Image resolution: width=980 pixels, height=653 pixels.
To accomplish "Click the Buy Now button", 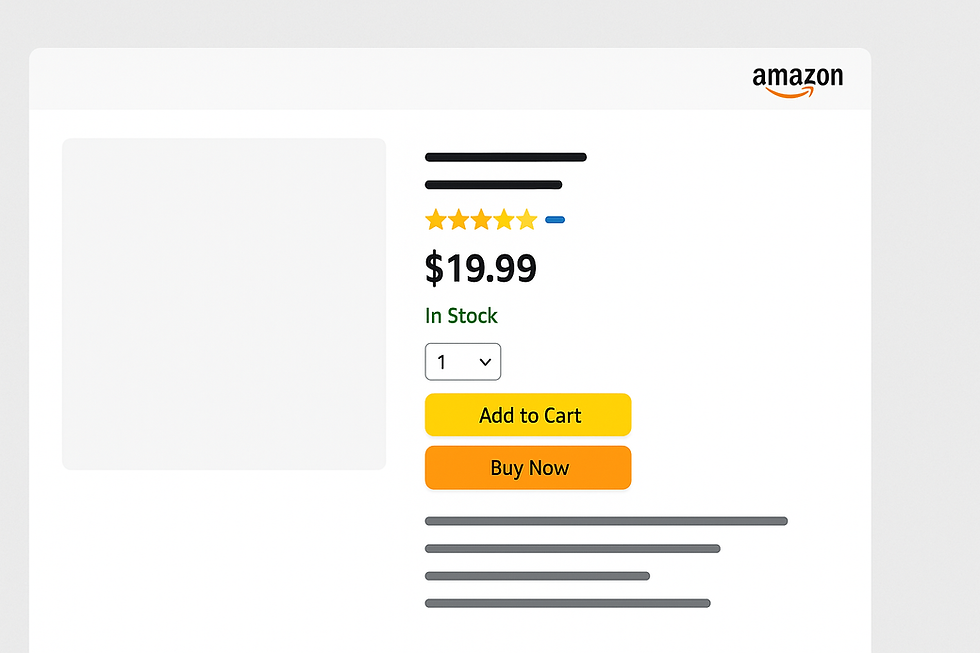I will [x=528, y=467].
